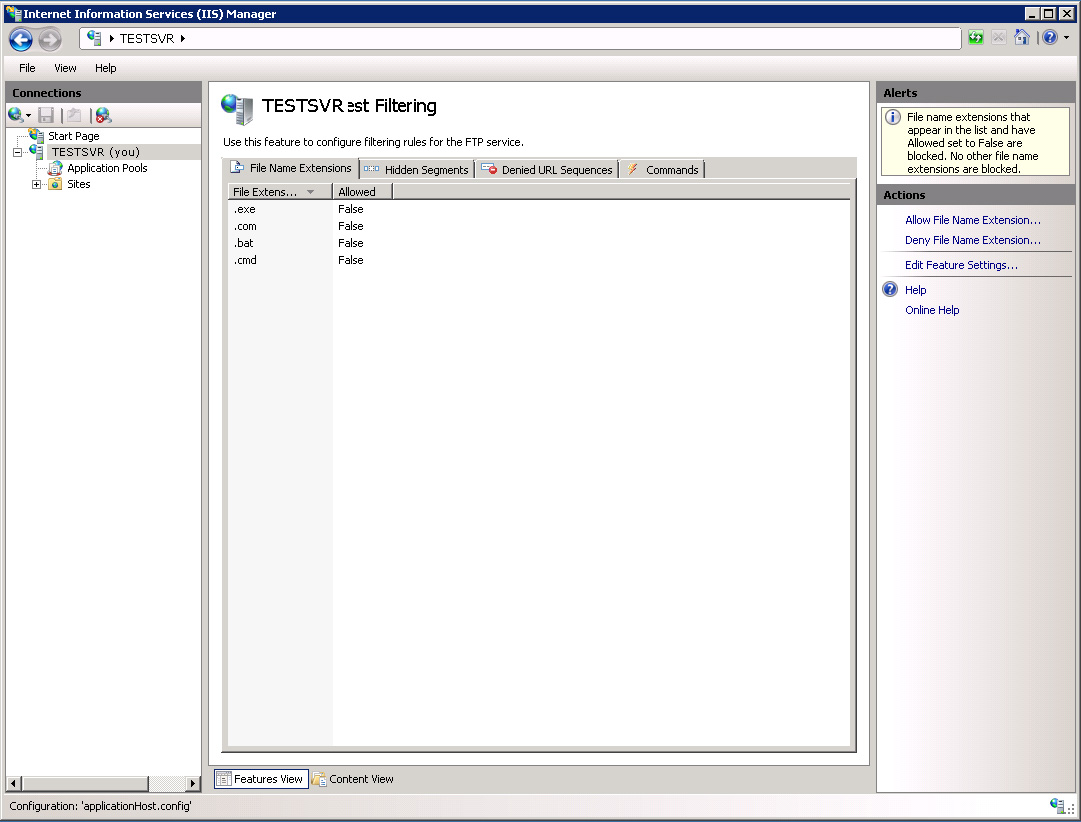Open the File menu
The width and height of the screenshot is (1081, 822).
pos(27,68)
